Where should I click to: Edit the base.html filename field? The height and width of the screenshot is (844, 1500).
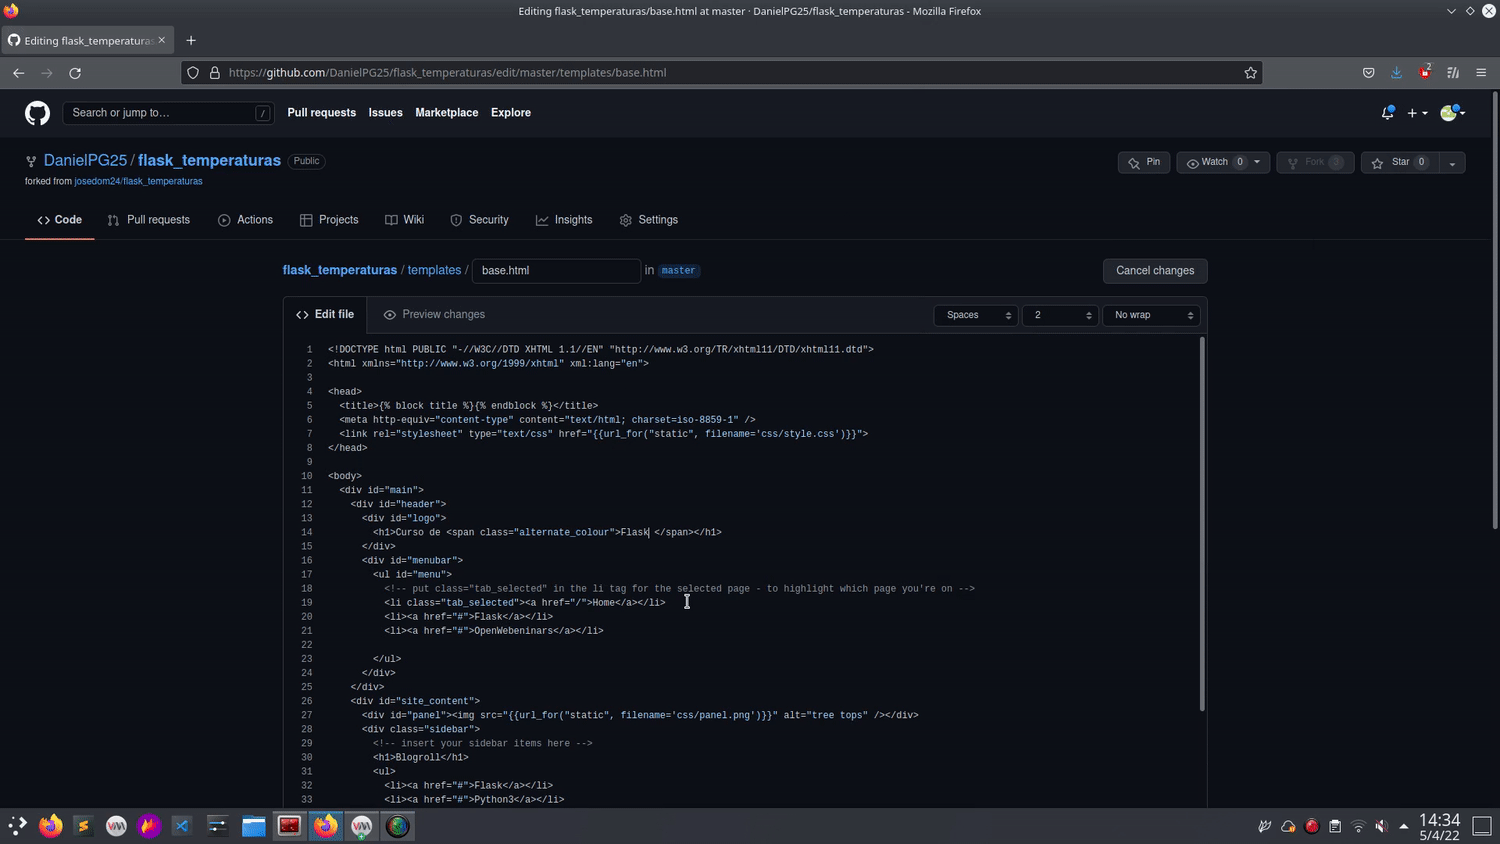556,271
